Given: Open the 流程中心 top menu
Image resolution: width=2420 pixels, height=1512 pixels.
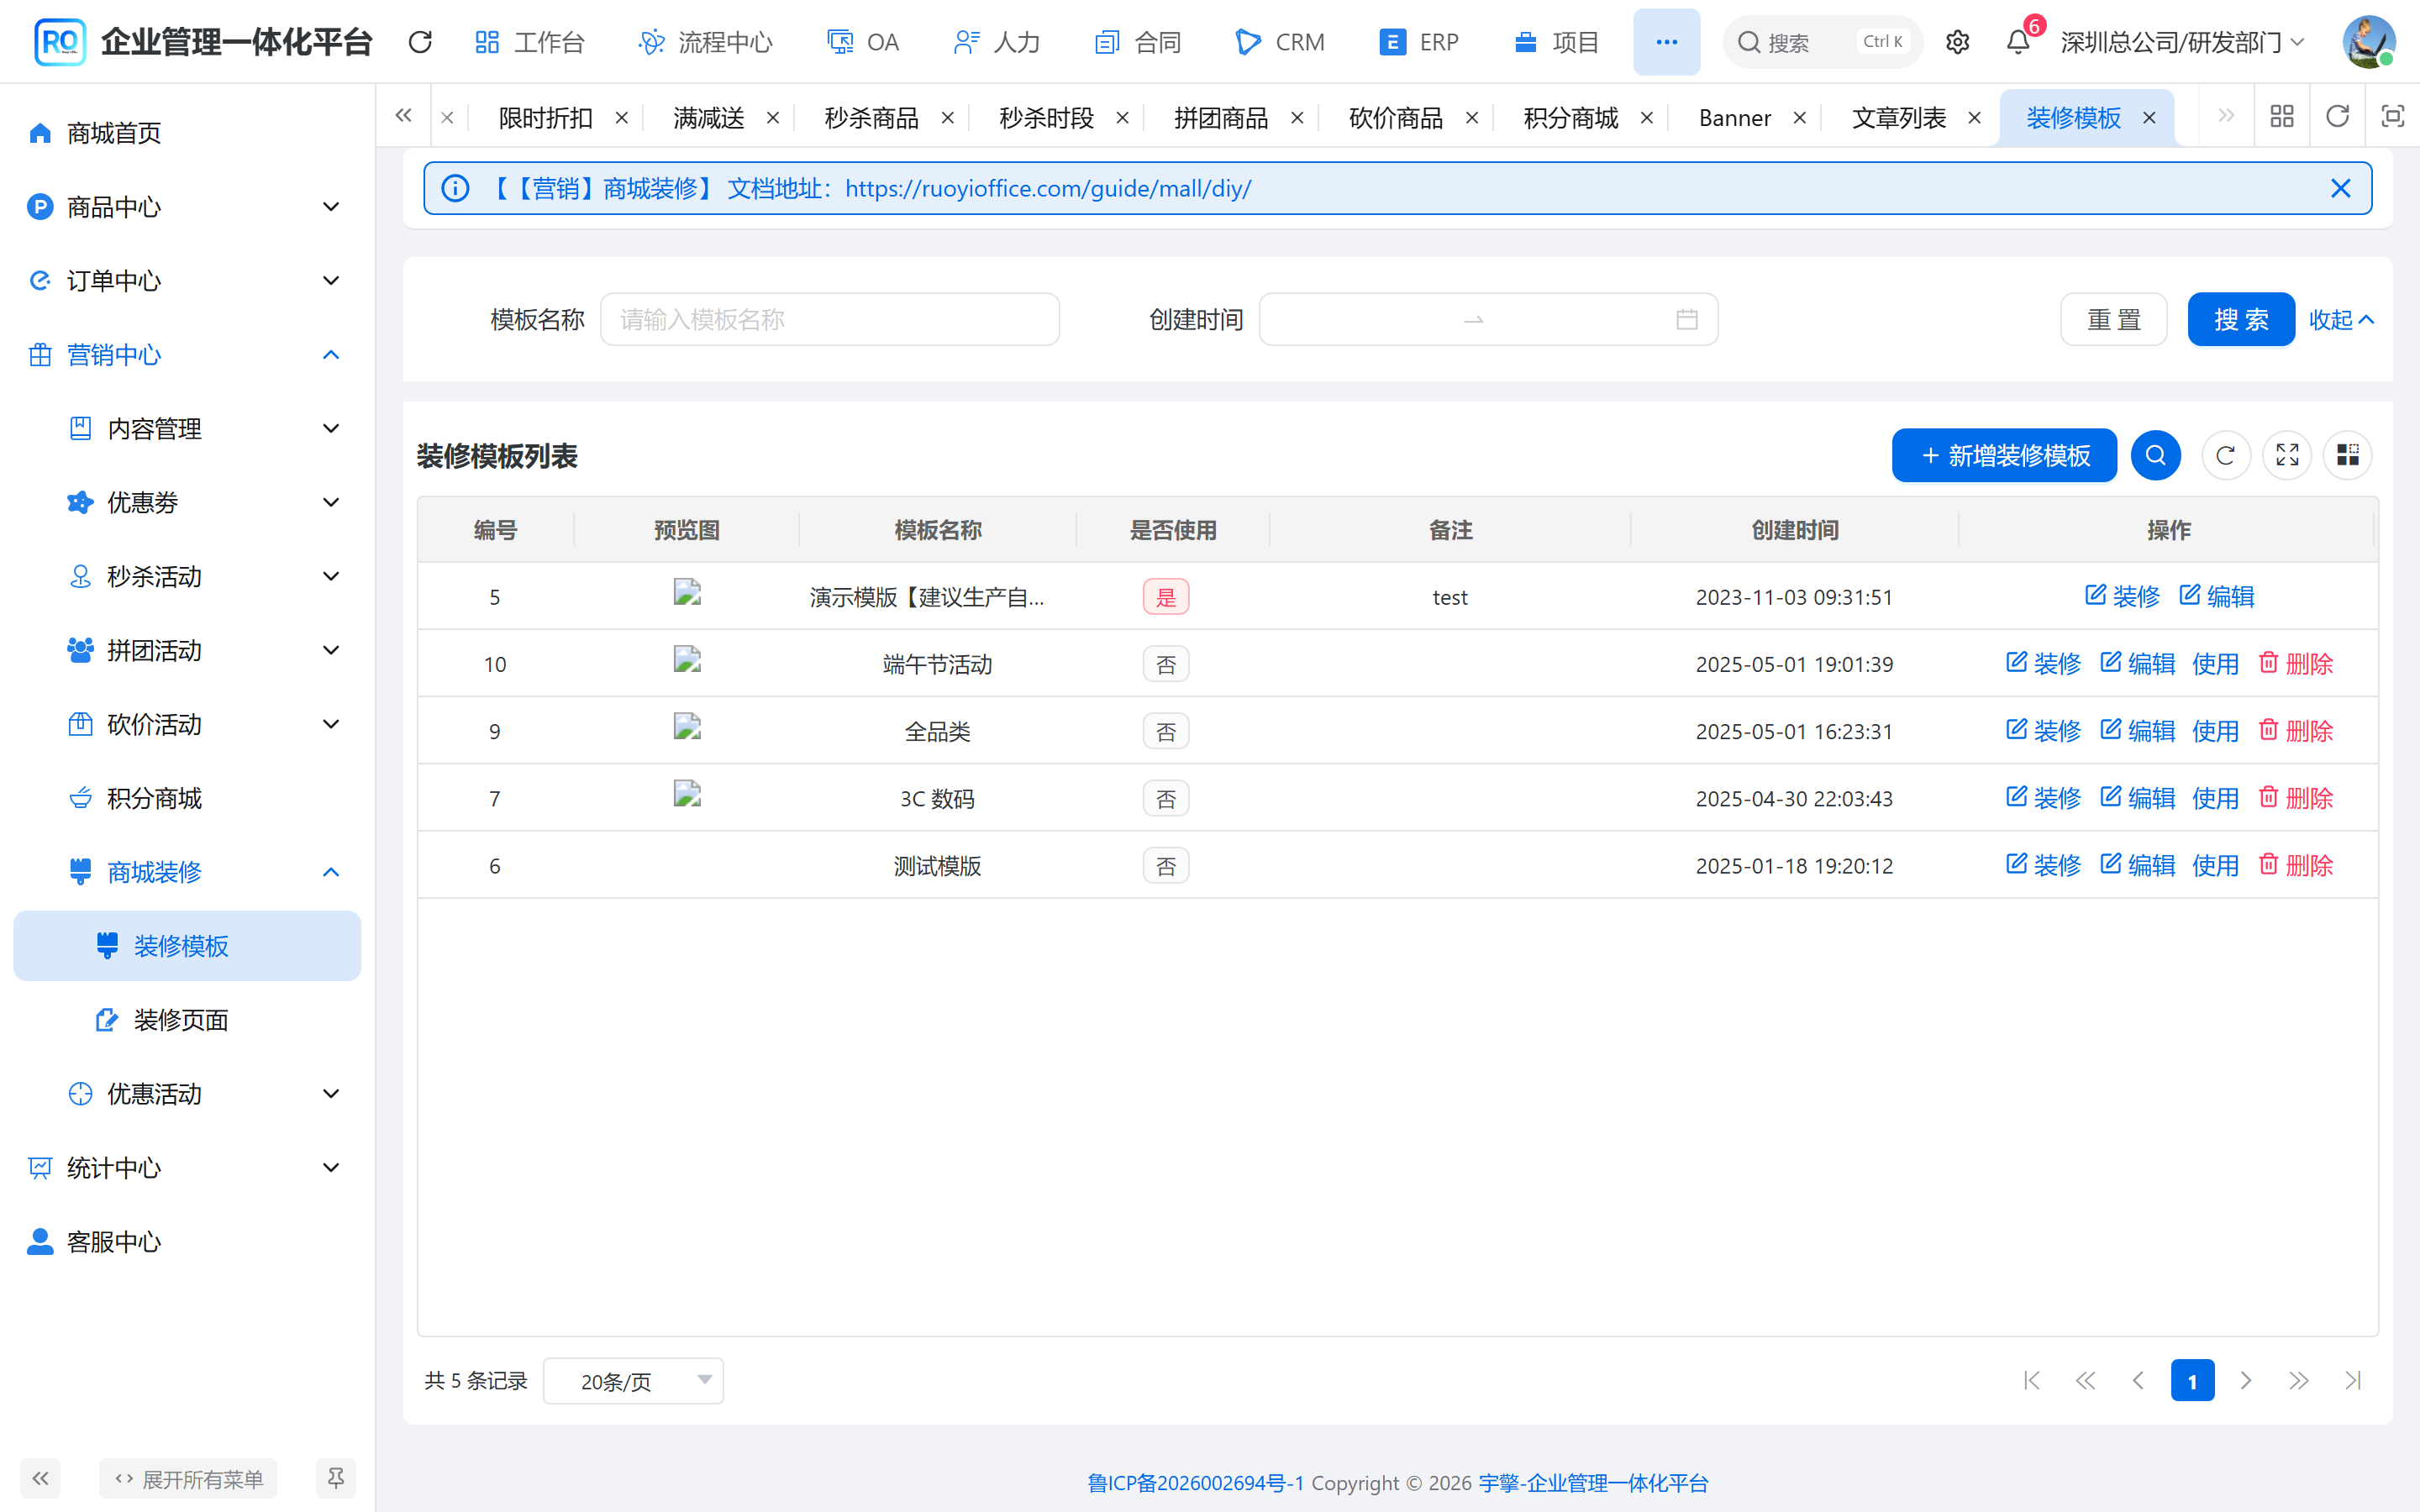Looking at the screenshot, I should click(705, 42).
